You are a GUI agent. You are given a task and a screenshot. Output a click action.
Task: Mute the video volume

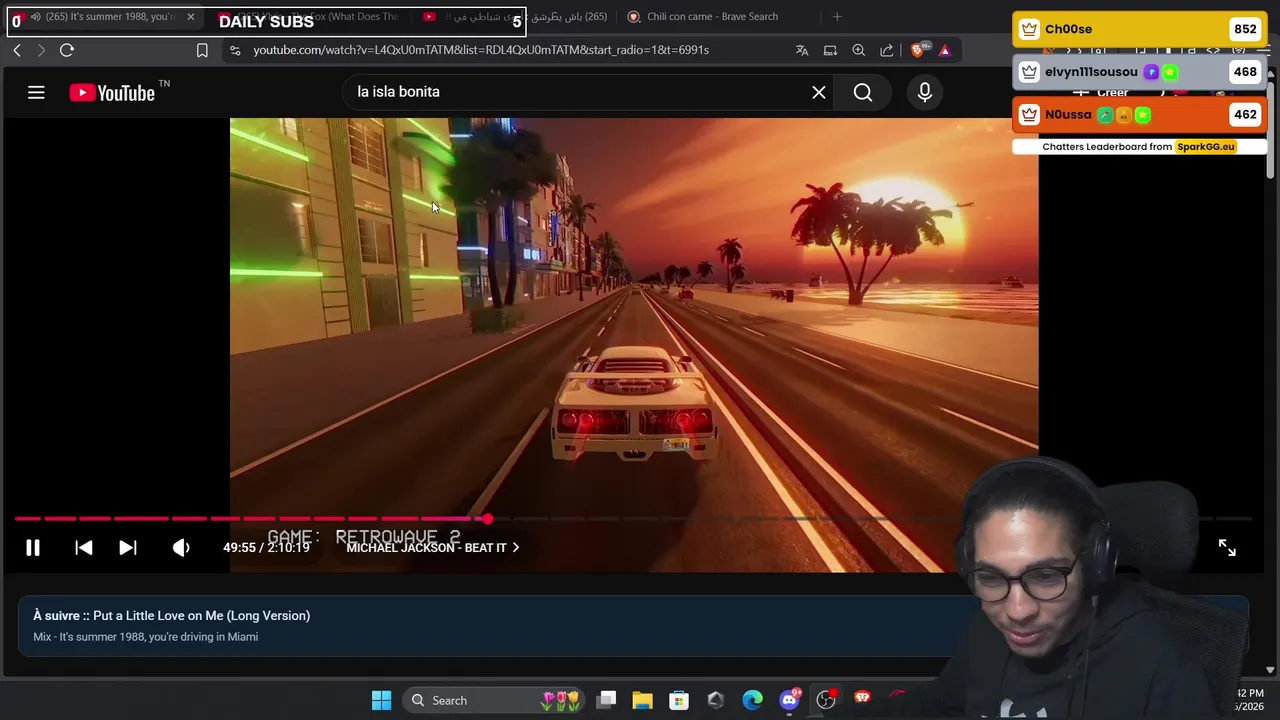tap(181, 547)
